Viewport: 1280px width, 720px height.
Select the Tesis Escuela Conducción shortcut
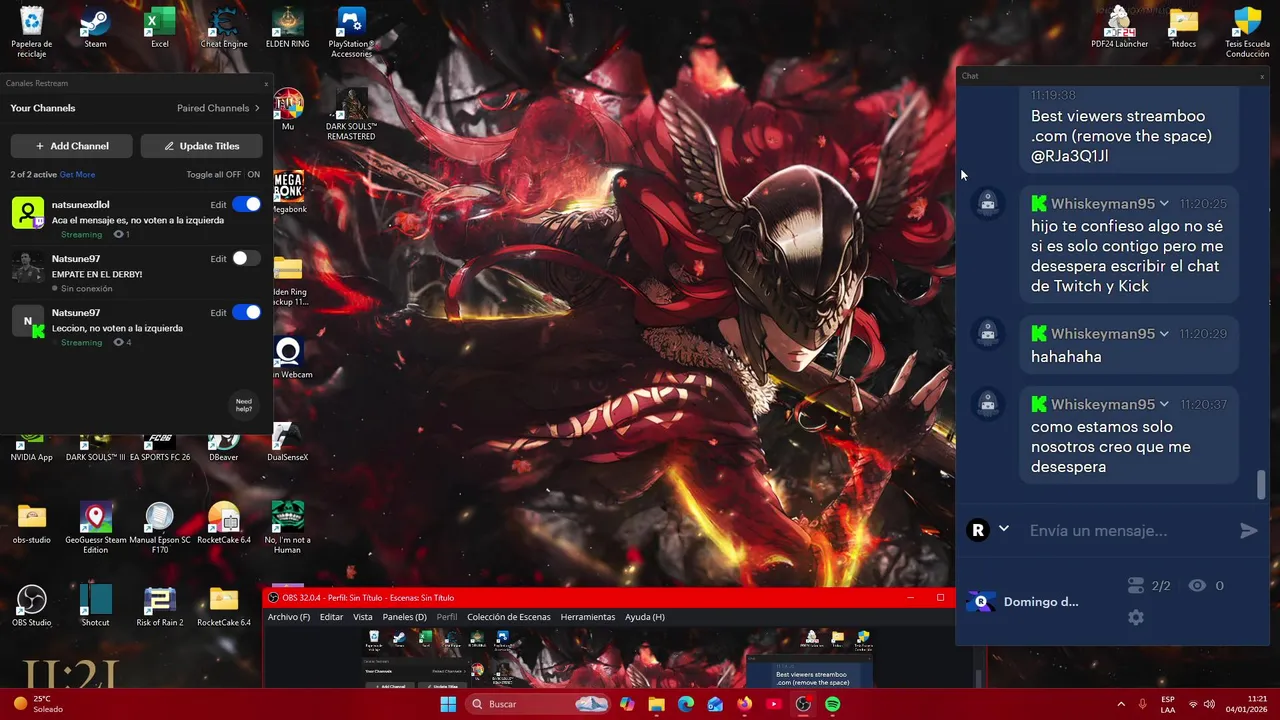(x=1247, y=32)
